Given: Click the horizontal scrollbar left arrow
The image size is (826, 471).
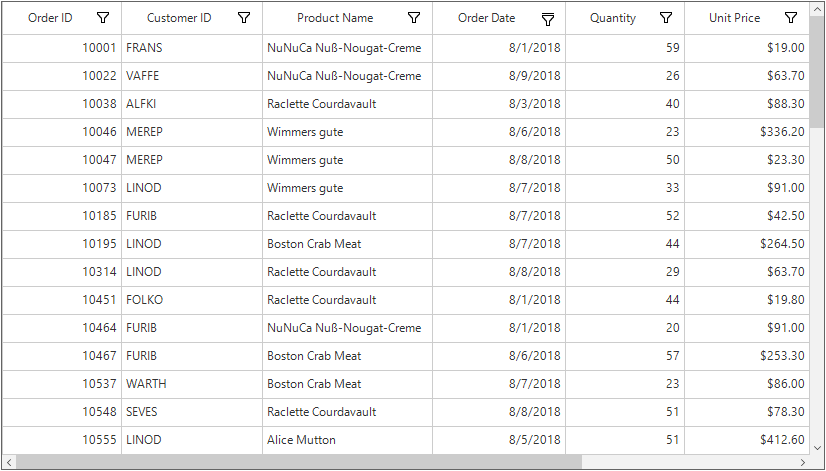Looking at the screenshot, I should point(9,462).
